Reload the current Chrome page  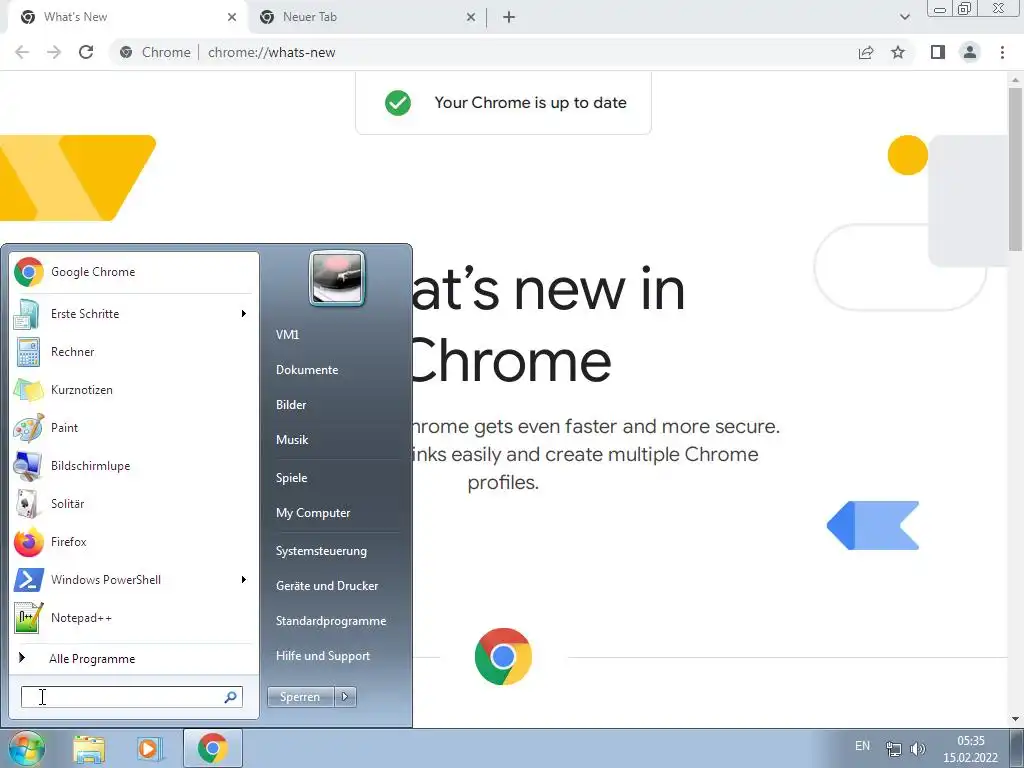point(86,52)
